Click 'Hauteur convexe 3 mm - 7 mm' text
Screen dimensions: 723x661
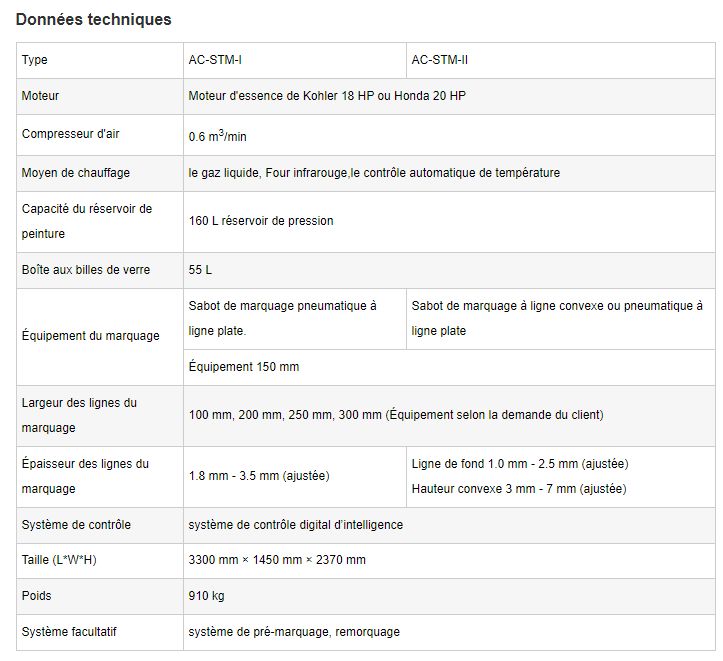[x=519, y=489]
